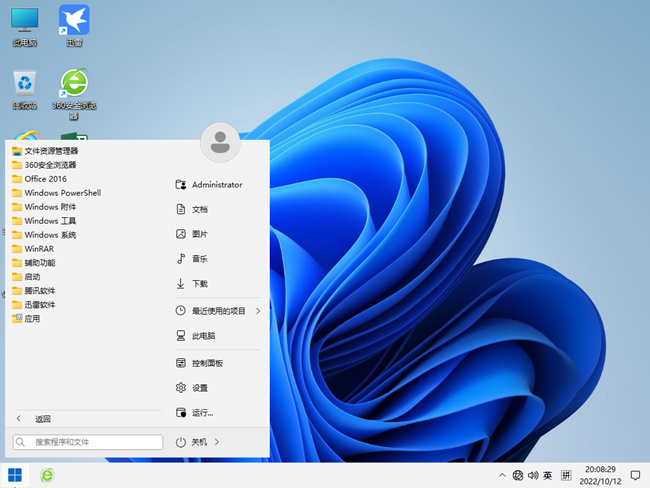Click the user avatar picture
This screenshot has height=488, width=650.
tap(220, 142)
